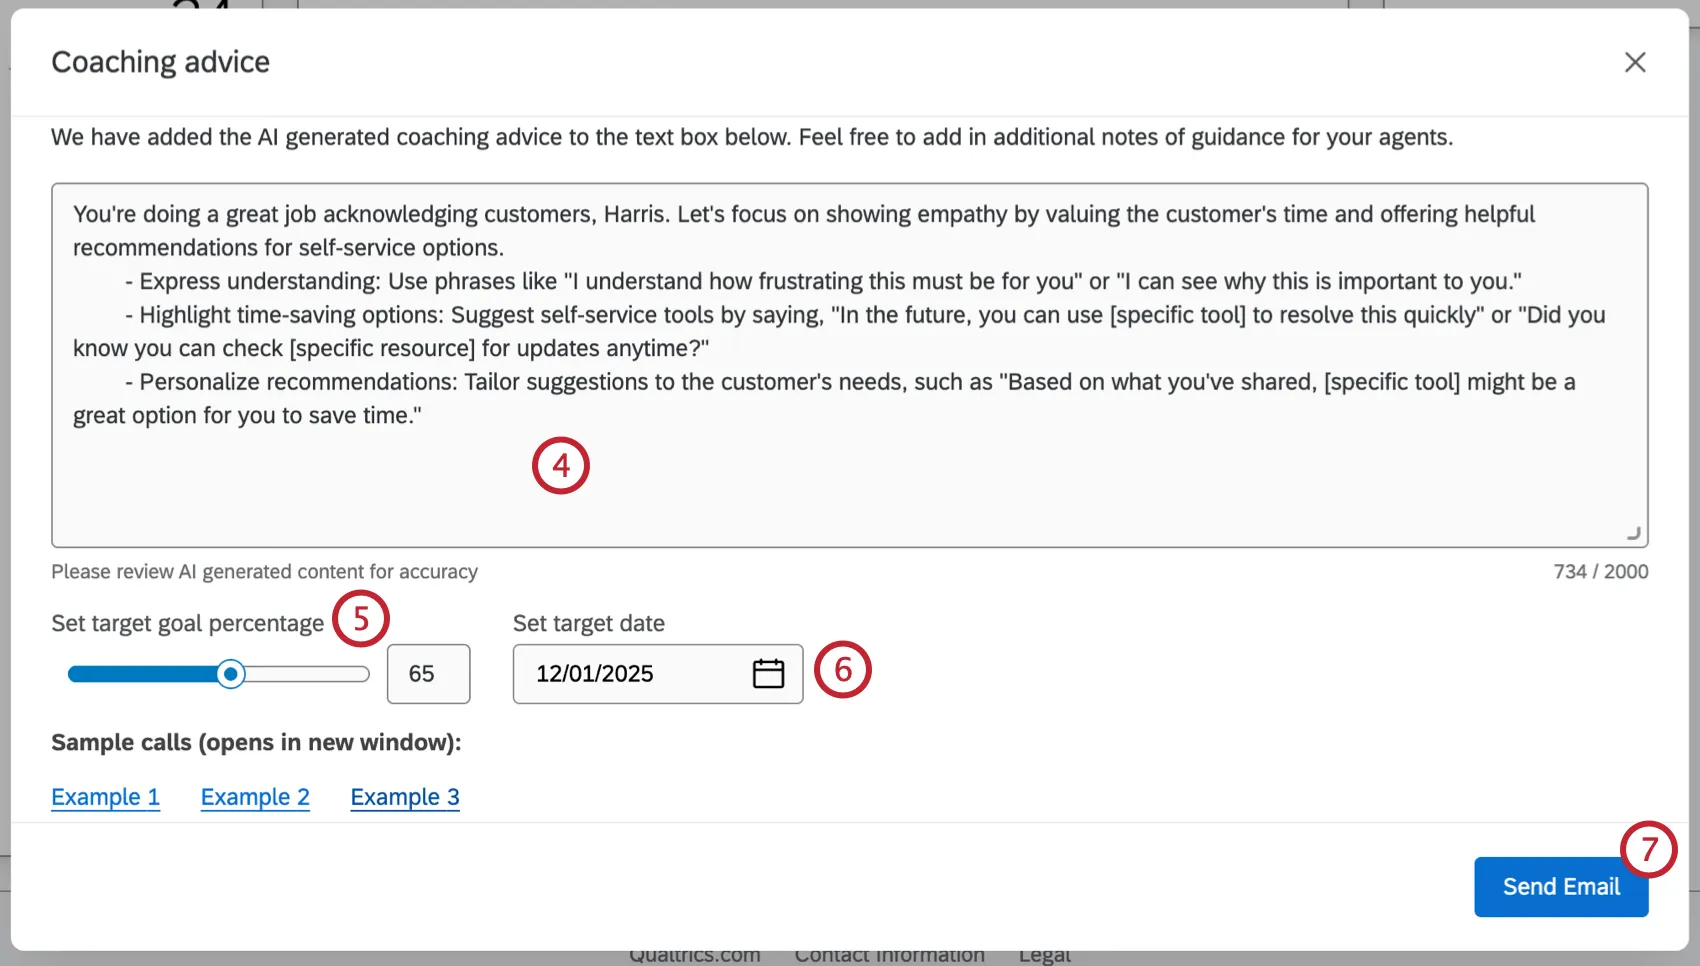Click the "Set target date" label

tap(589, 624)
